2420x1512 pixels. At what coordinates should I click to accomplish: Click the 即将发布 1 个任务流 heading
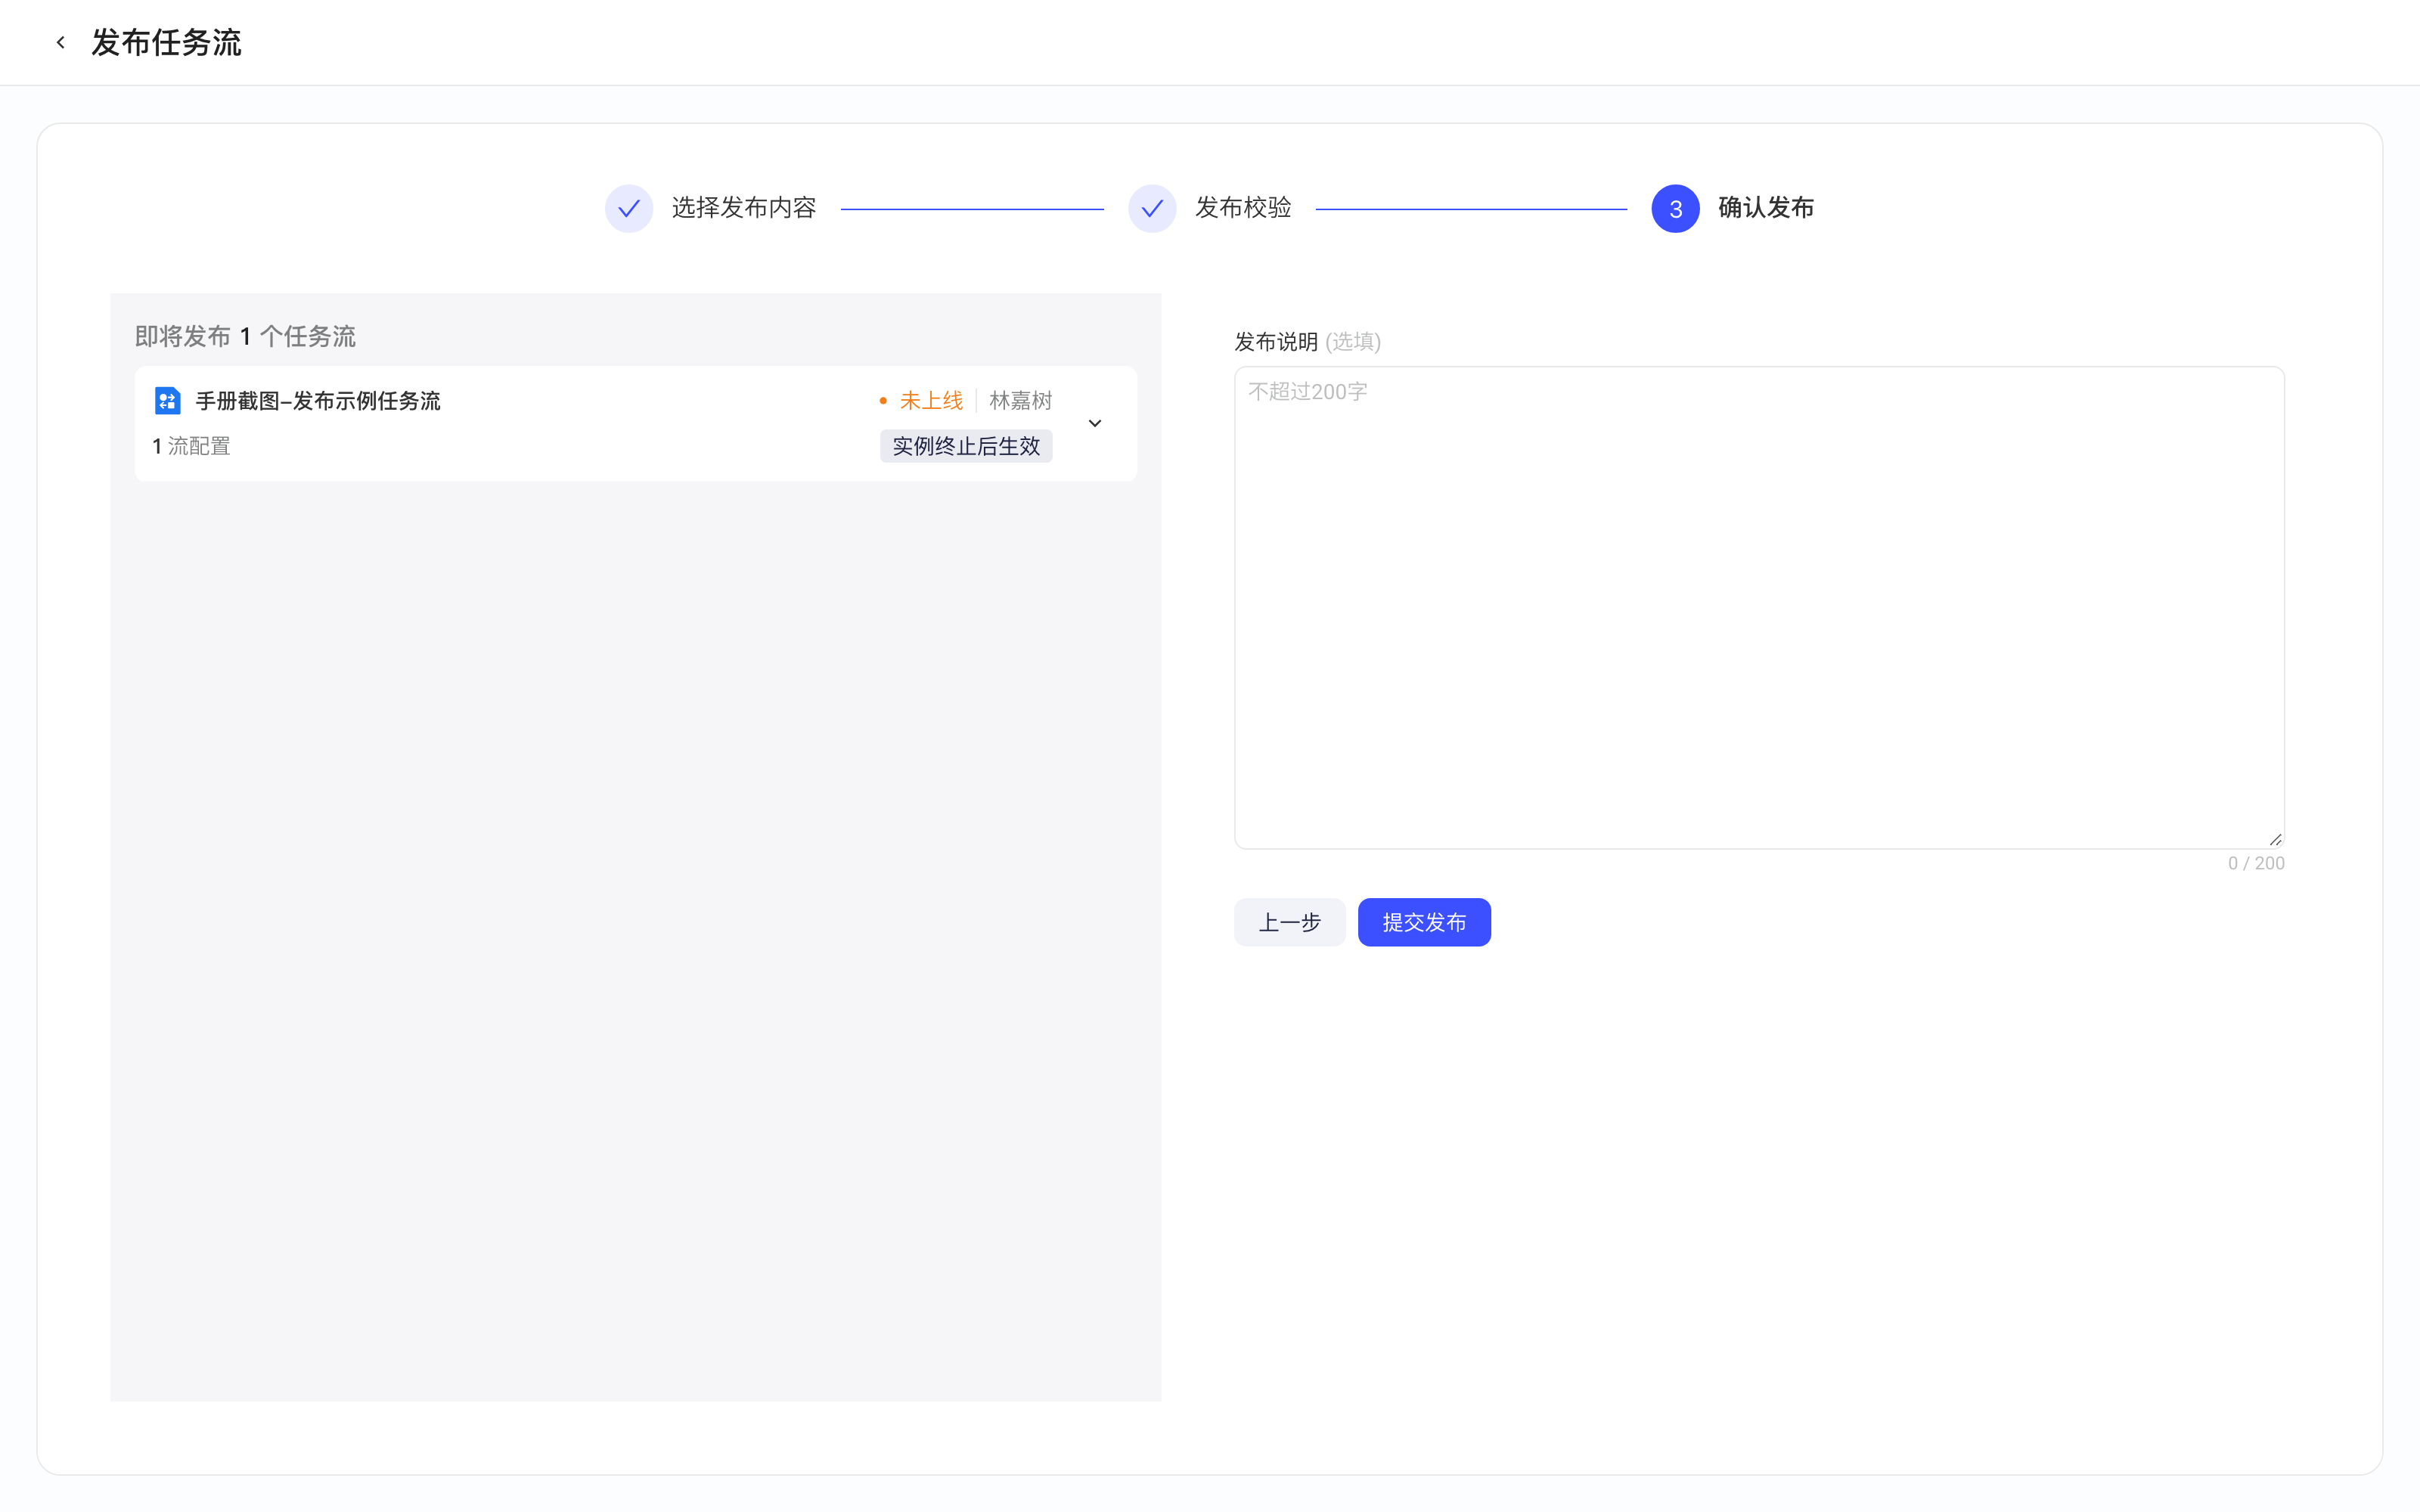coord(245,337)
